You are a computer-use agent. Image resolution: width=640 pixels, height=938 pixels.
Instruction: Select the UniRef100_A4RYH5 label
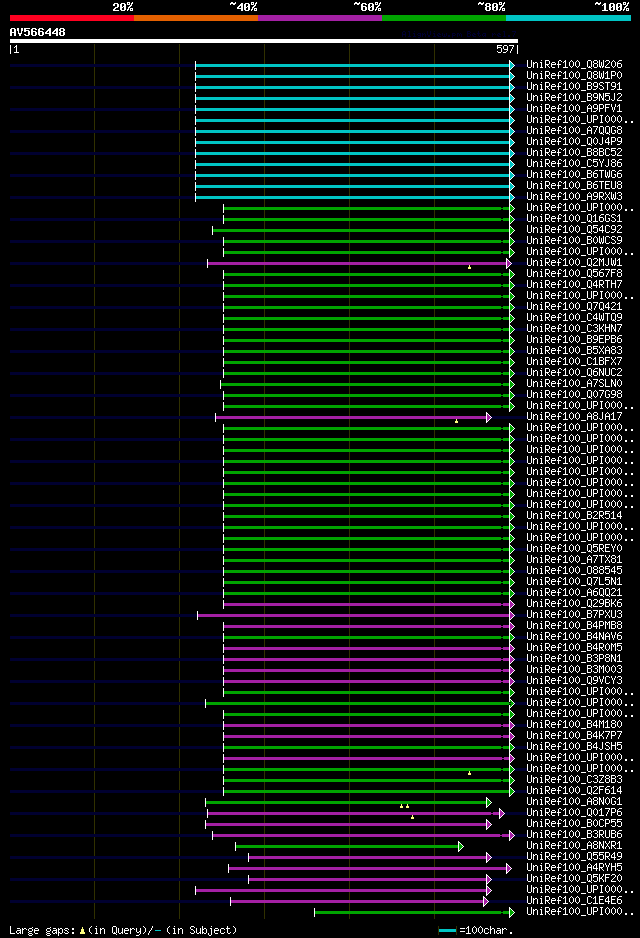tap(574, 867)
